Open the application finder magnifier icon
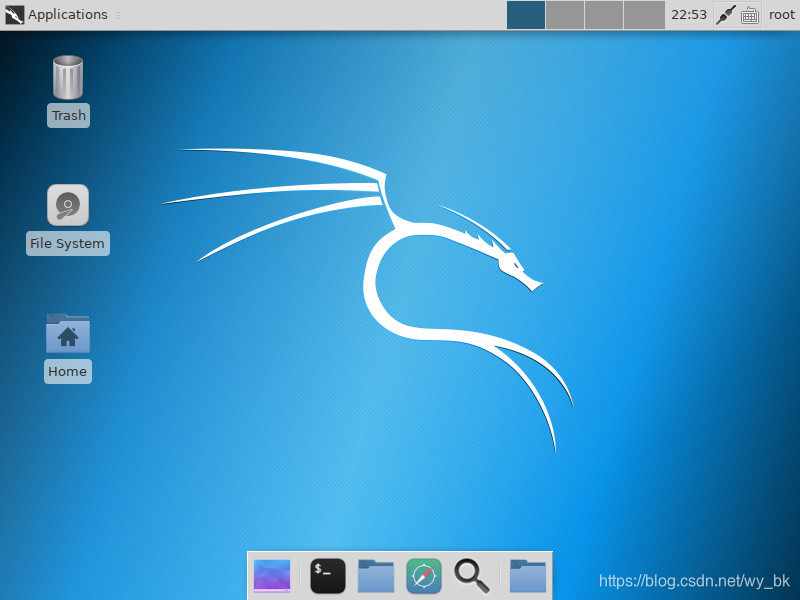Viewport: 800px width, 600px height. (x=472, y=577)
